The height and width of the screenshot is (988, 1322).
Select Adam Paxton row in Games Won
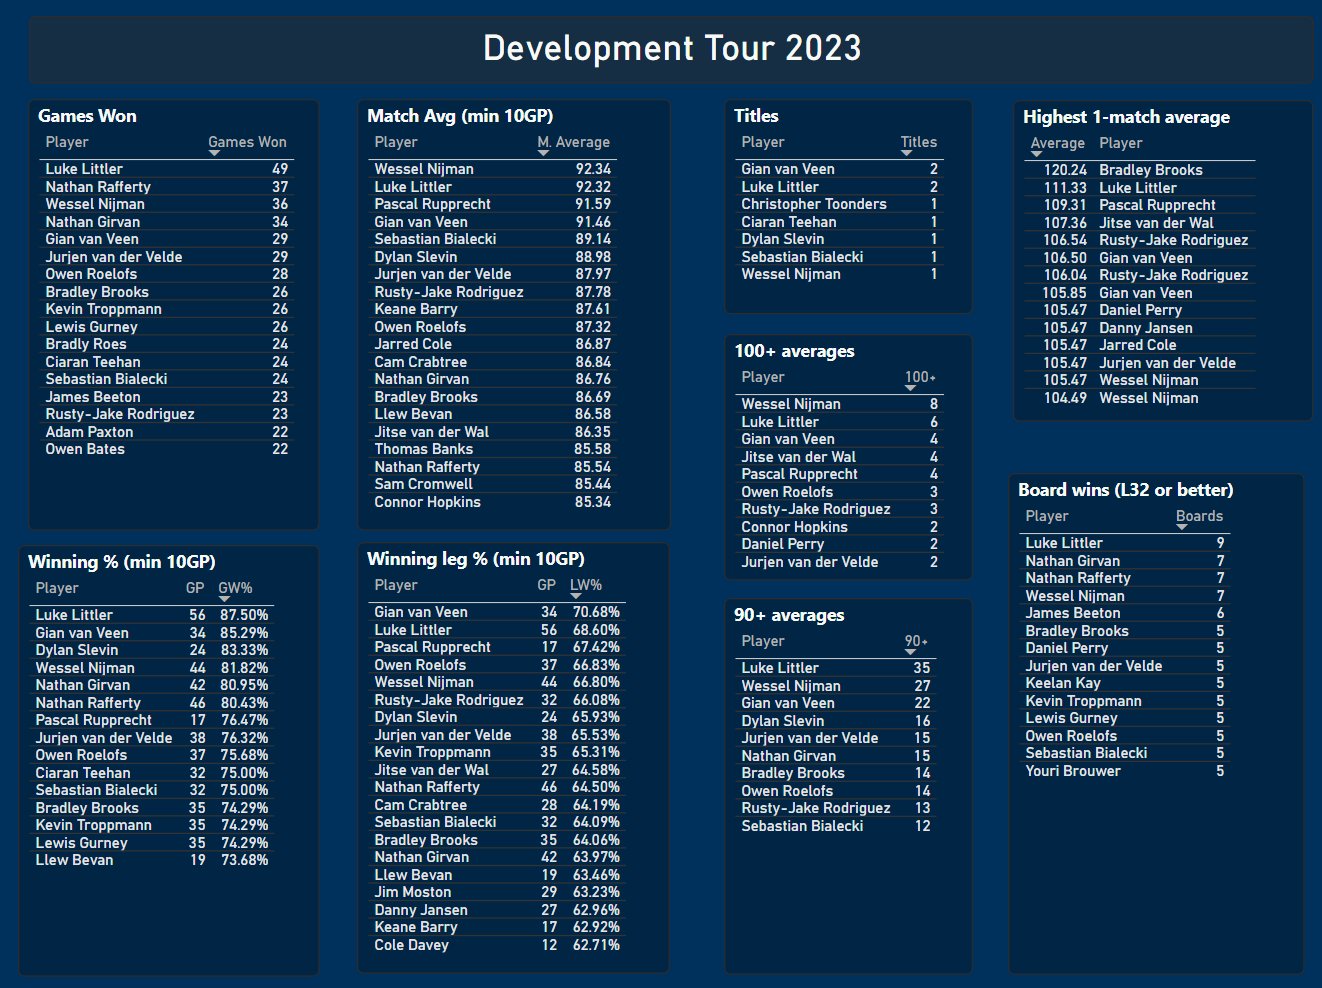(166, 432)
